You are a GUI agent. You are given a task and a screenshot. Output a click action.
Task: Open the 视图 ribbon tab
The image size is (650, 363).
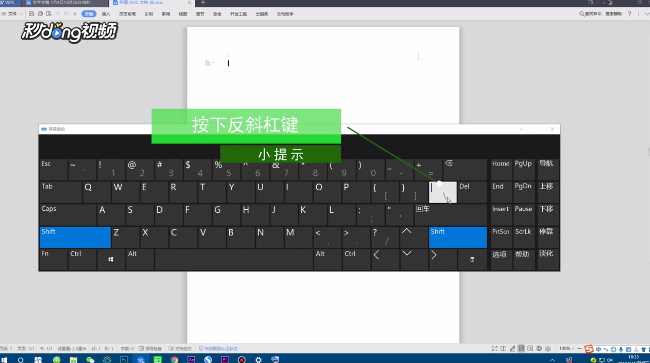[183, 14]
